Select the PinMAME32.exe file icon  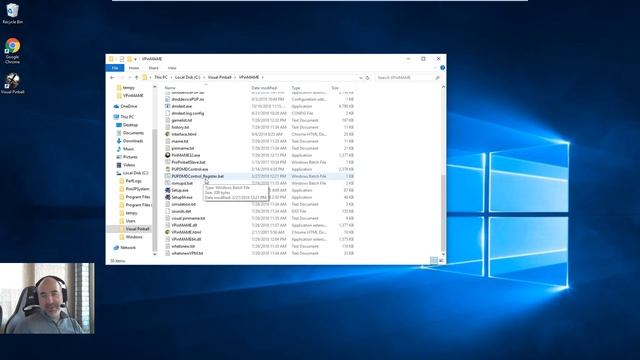click(167, 155)
